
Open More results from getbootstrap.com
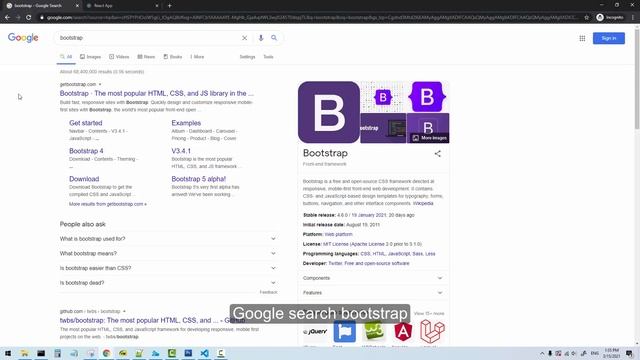pyautogui.click(x=108, y=204)
